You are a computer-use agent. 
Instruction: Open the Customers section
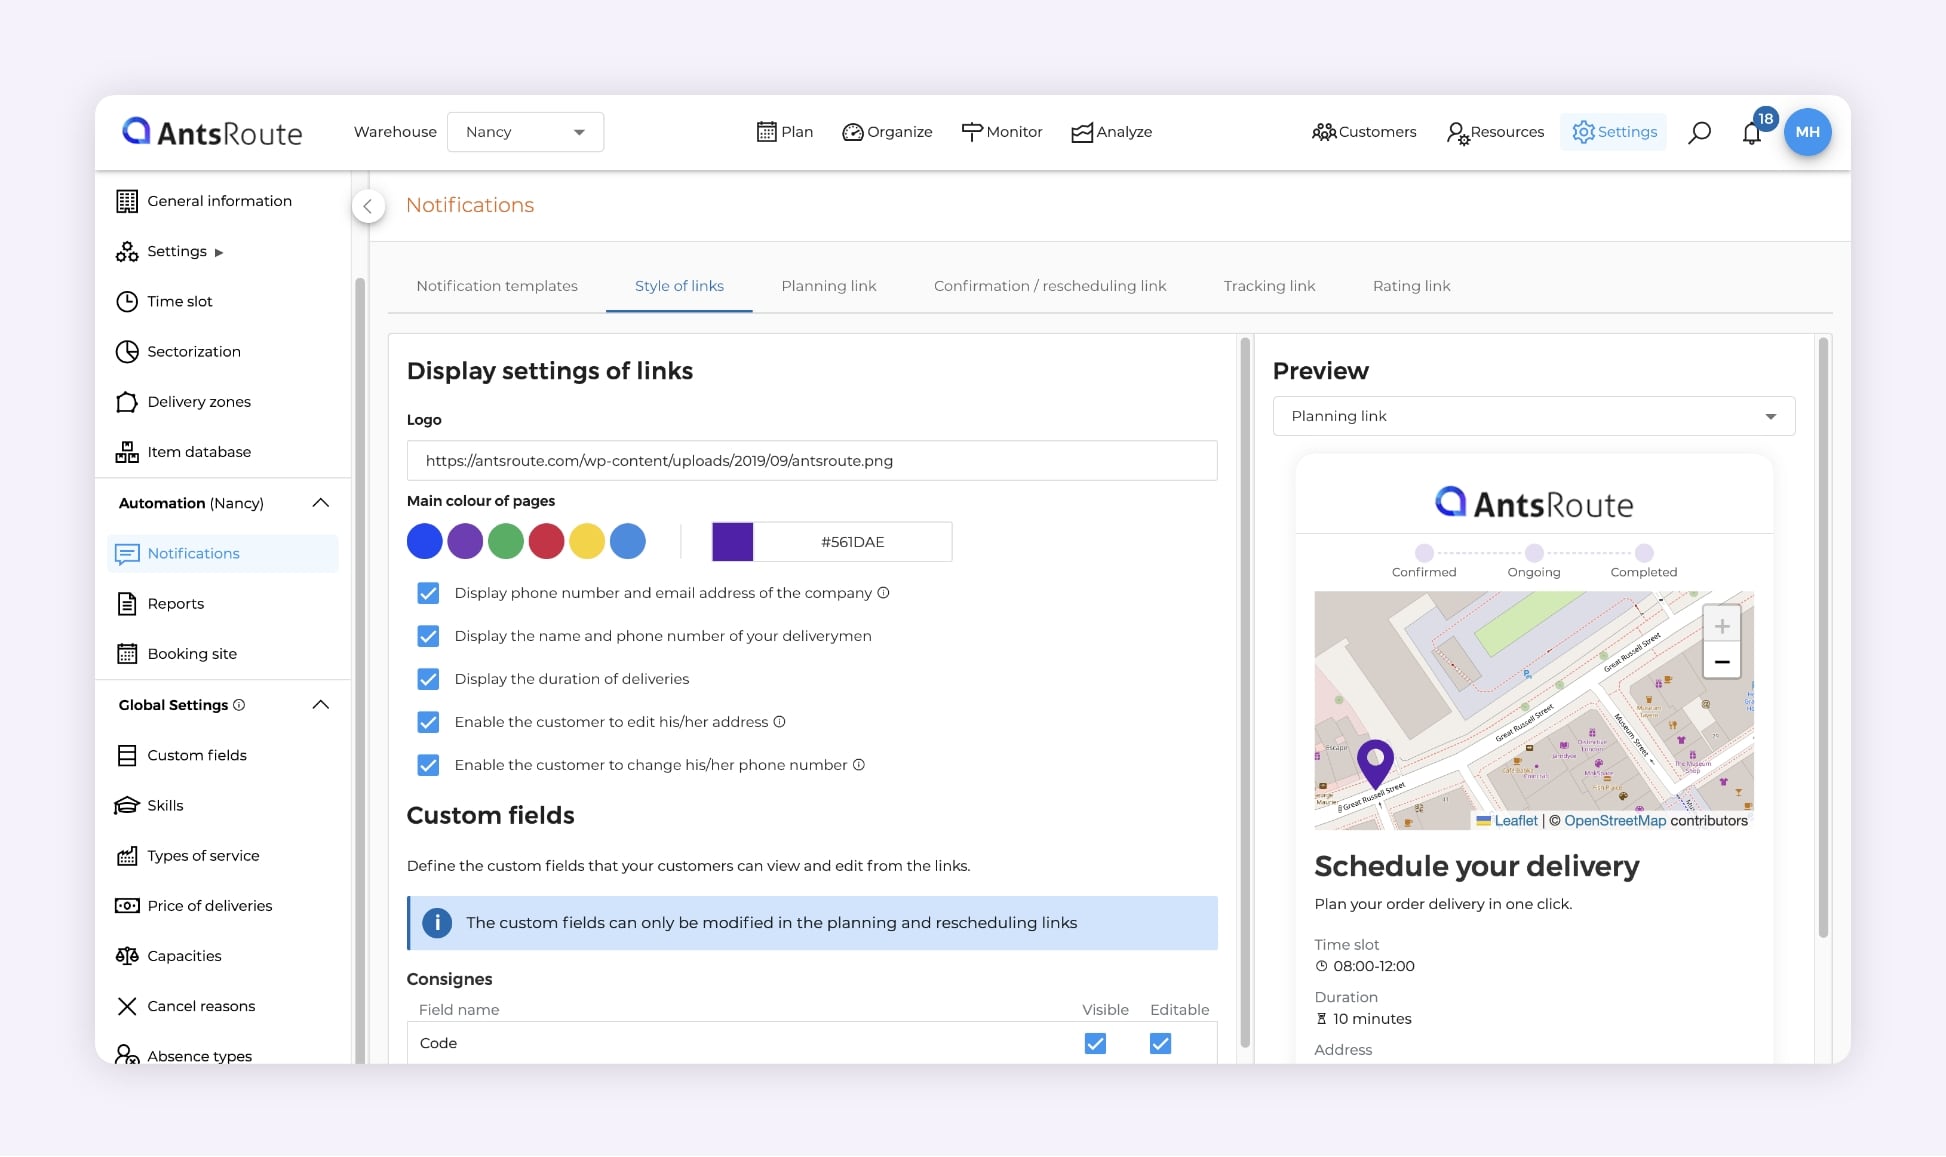coord(1363,131)
